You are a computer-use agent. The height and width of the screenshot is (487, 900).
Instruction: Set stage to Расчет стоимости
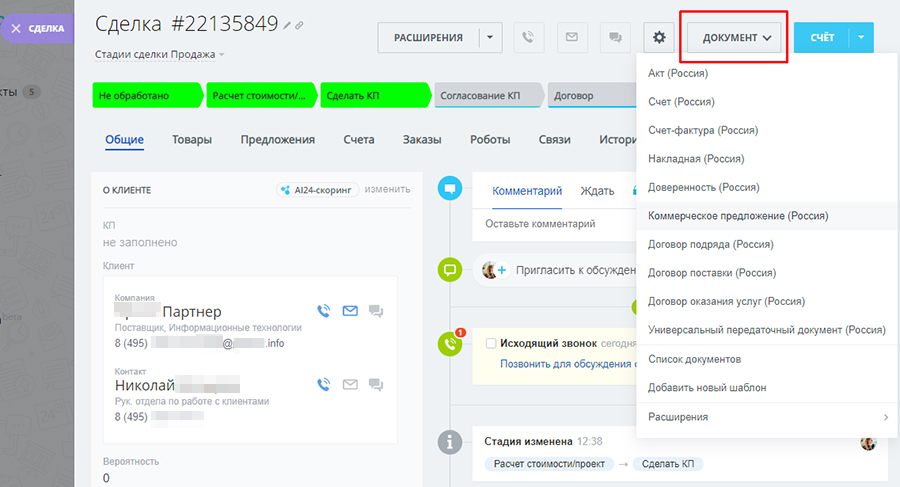tap(261, 95)
